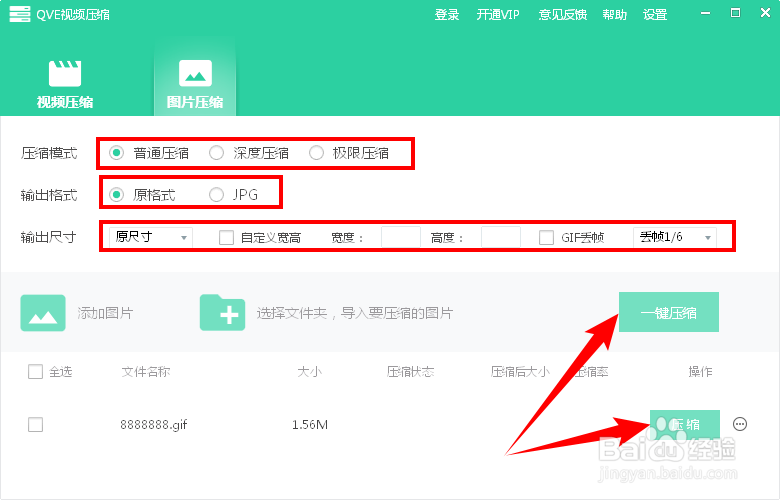
Task: Click the 文件名称 column header
Action: tap(146, 372)
